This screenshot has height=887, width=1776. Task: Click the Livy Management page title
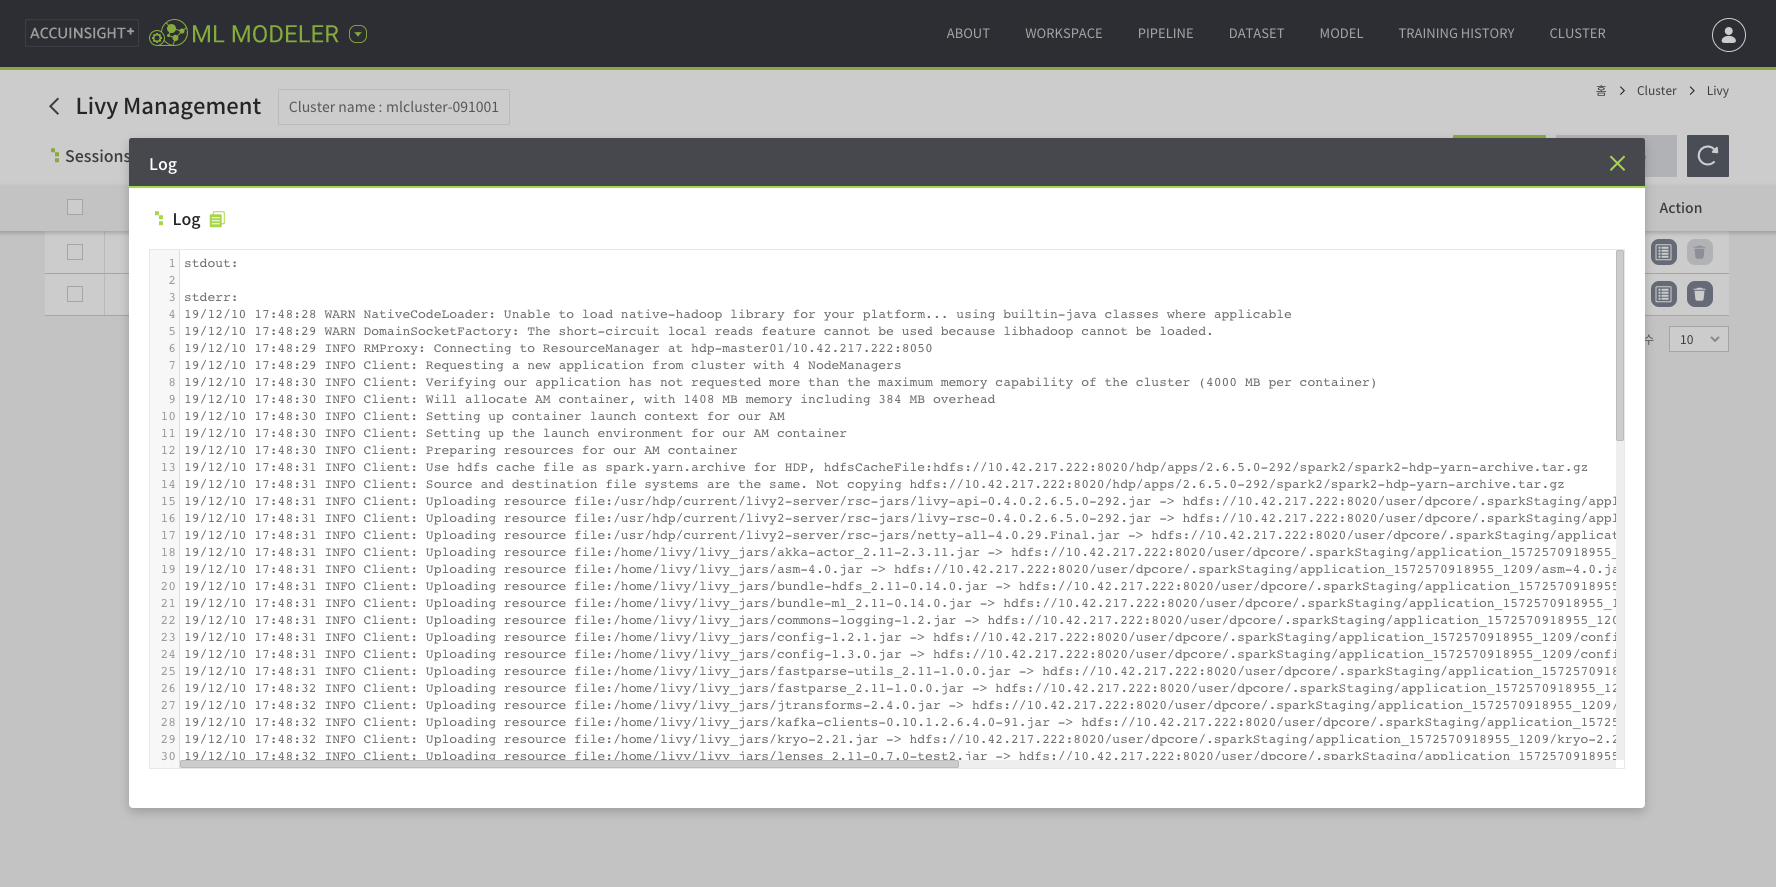click(x=168, y=106)
